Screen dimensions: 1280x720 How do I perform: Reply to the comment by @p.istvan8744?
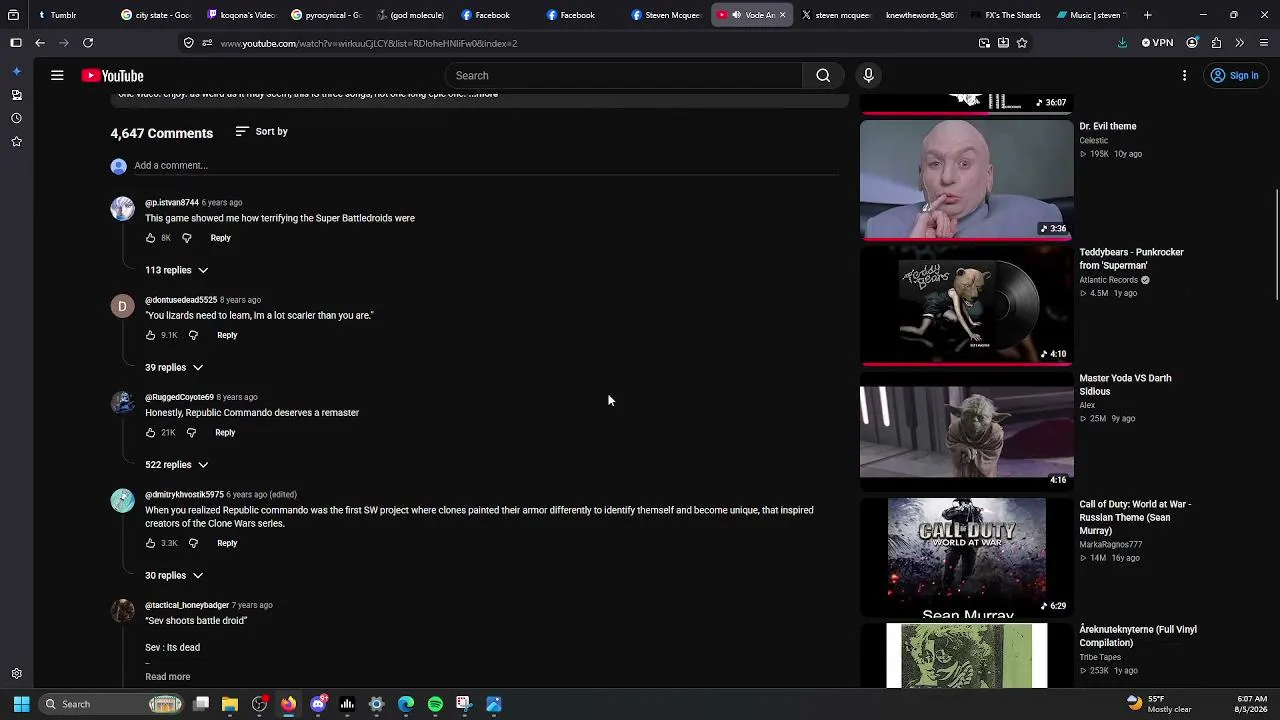[220, 238]
